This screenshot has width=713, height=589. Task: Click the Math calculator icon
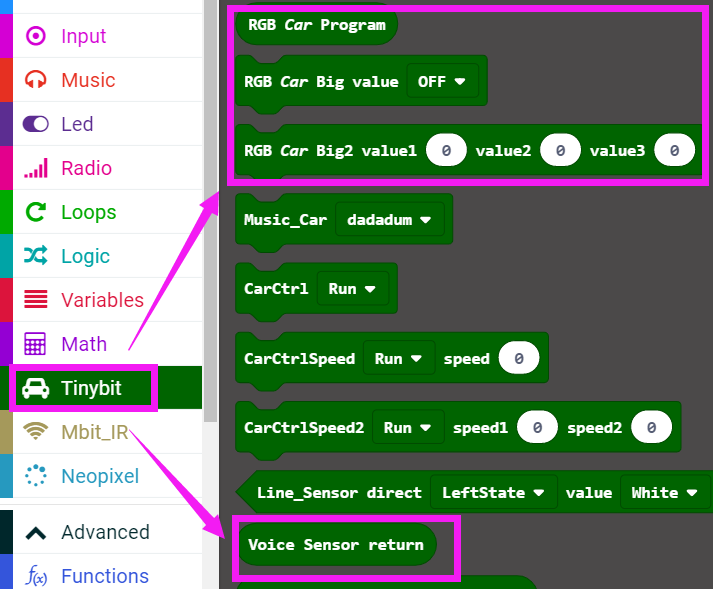point(36,344)
